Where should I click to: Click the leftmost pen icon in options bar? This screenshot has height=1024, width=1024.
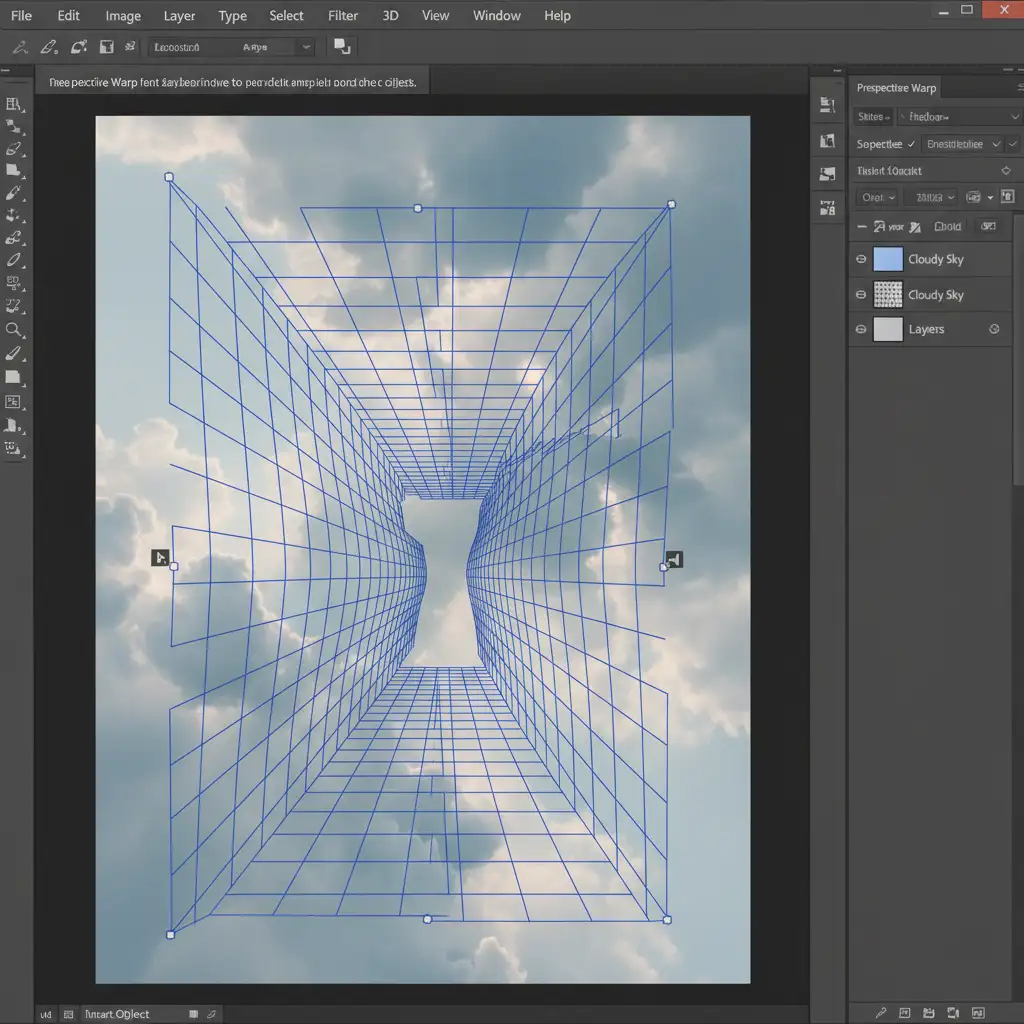(x=19, y=46)
